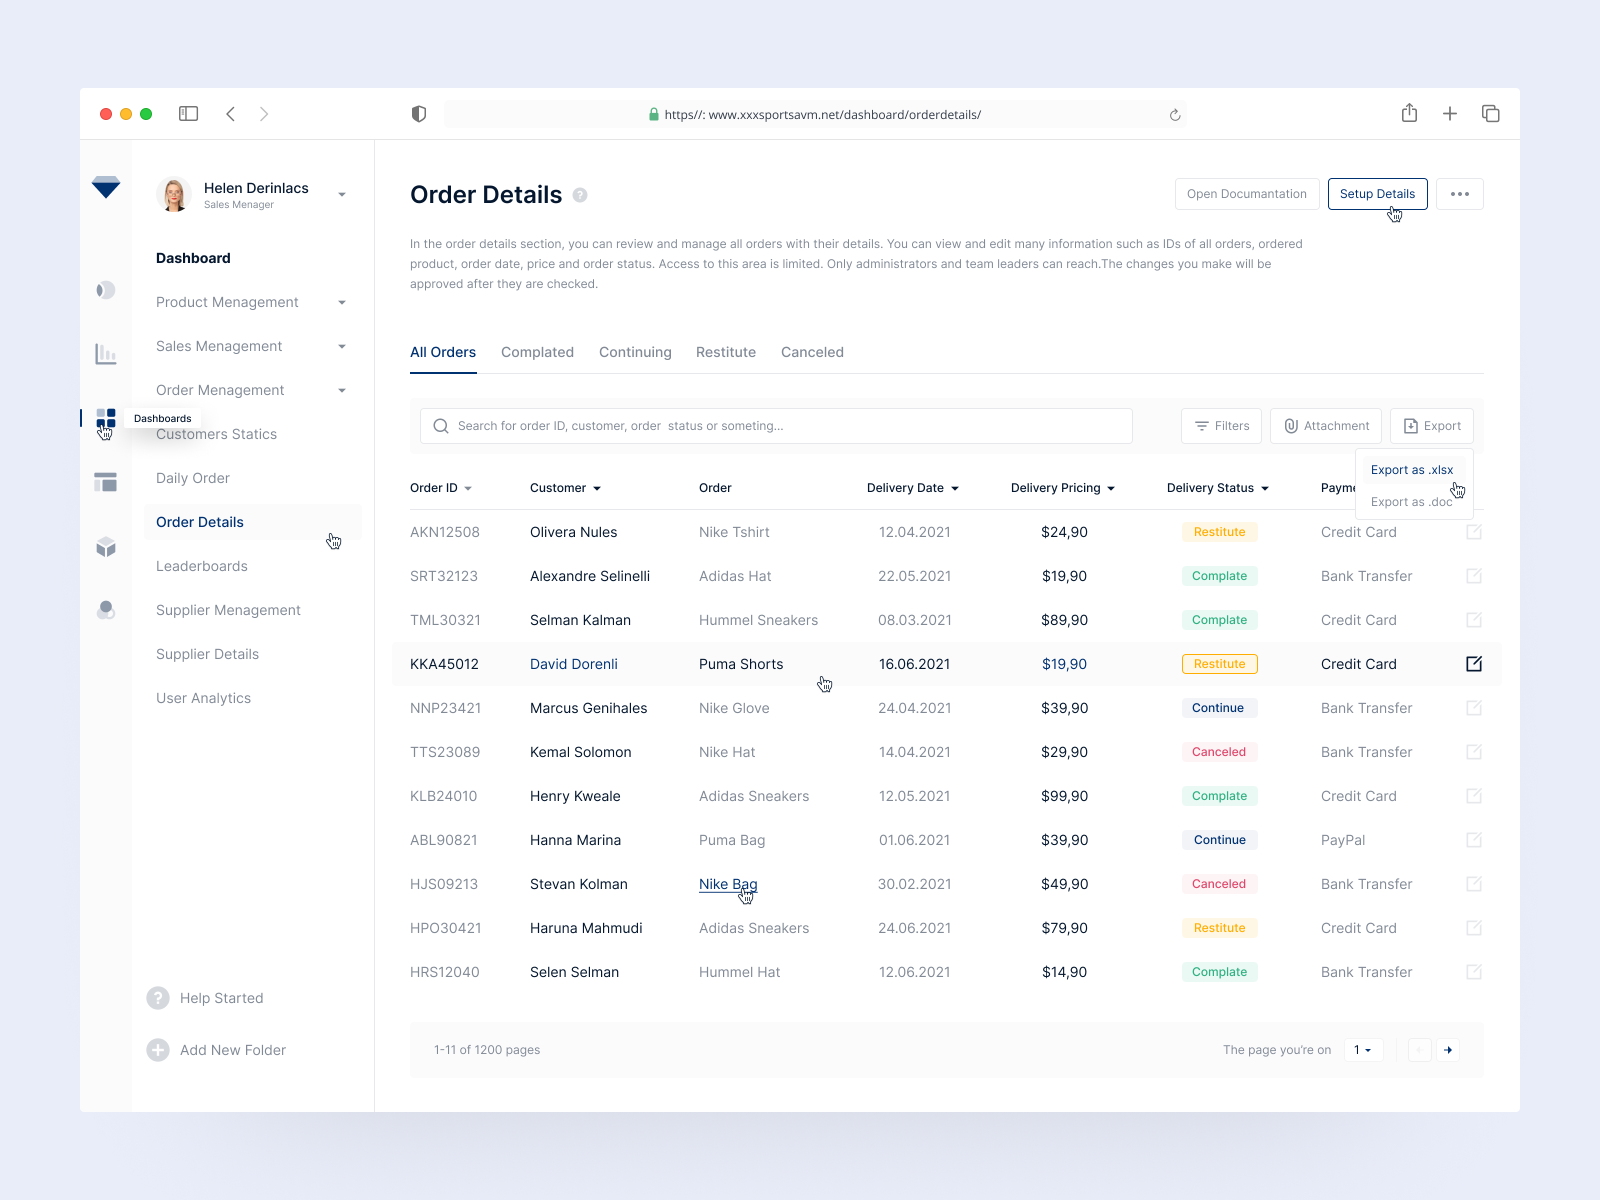Toggle the edit checkbox on Puma Shorts row
Viewport: 1600px width, 1200px height.
pyautogui.click(x=1473, y=663)
